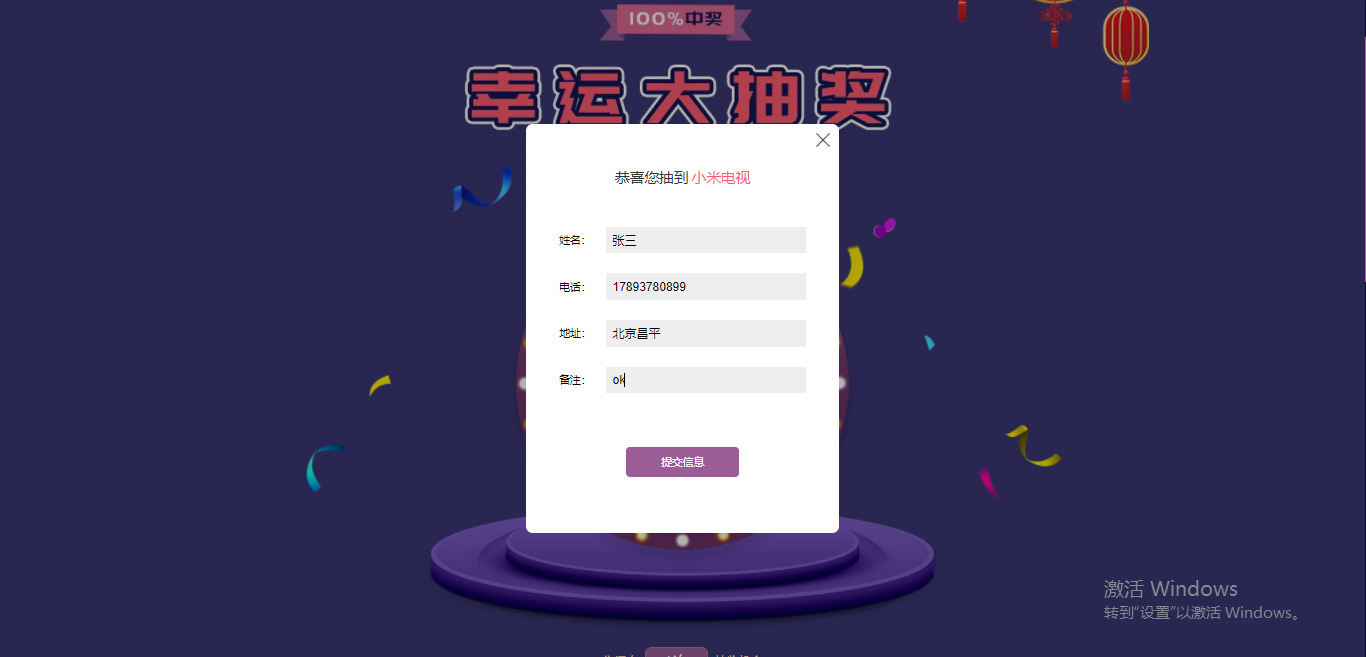1366x657 pixels.
Task: Select the 地址 address input field
Action: click(x=706, y=333)
